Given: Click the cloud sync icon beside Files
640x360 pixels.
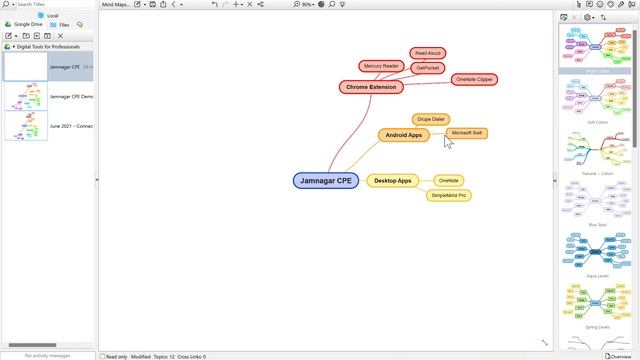Looking at the screenshot, I should [x=80, y=24].
